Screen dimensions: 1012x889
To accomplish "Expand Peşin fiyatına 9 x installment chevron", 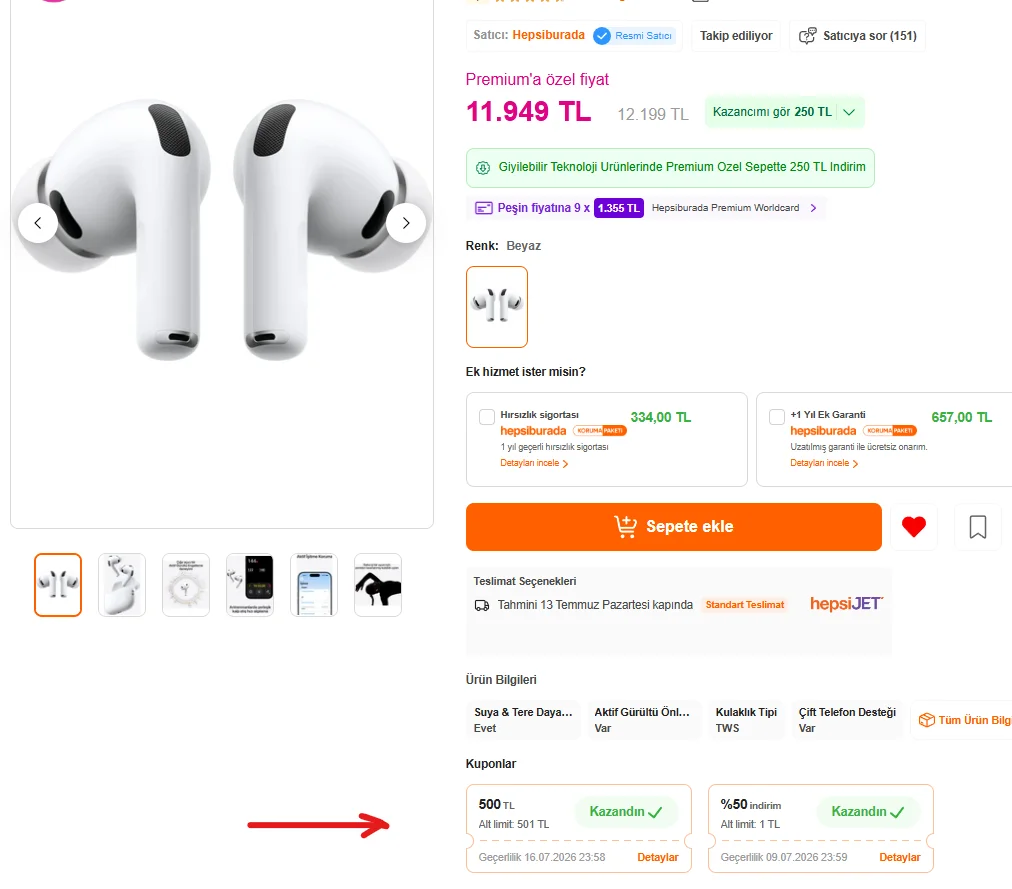I will [813, 208].
